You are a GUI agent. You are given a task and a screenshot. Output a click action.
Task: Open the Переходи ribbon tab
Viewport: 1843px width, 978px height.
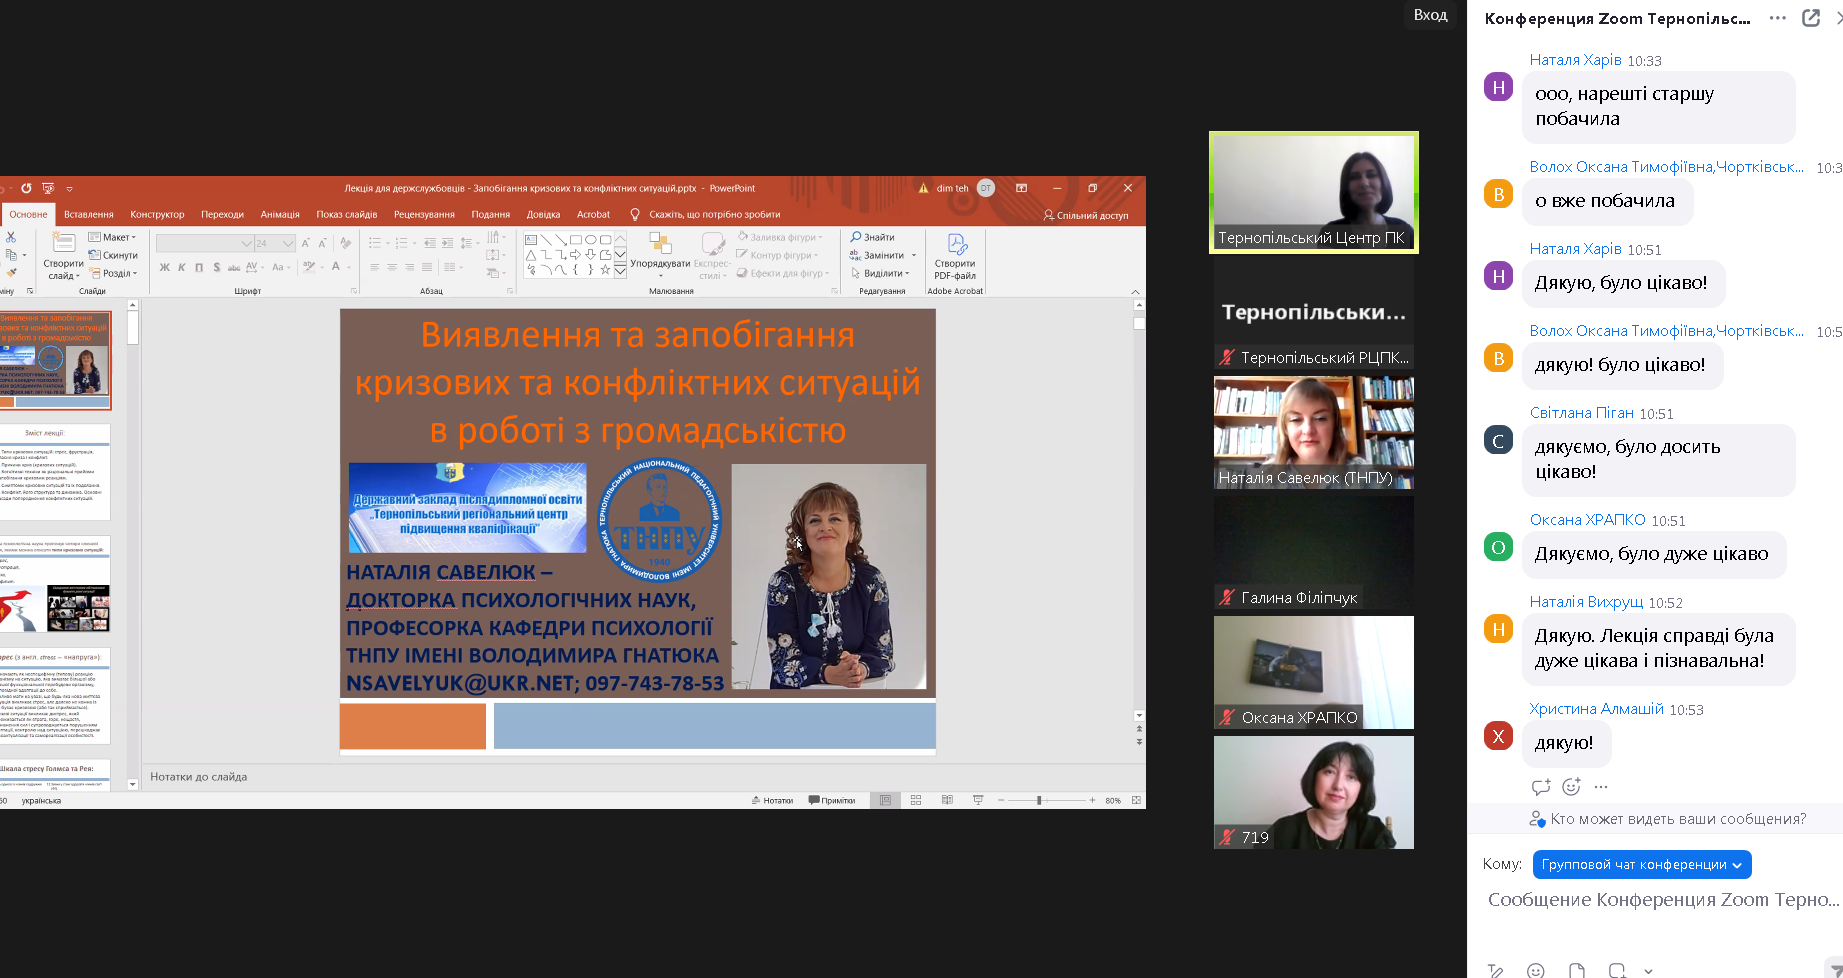click(222, 214)
